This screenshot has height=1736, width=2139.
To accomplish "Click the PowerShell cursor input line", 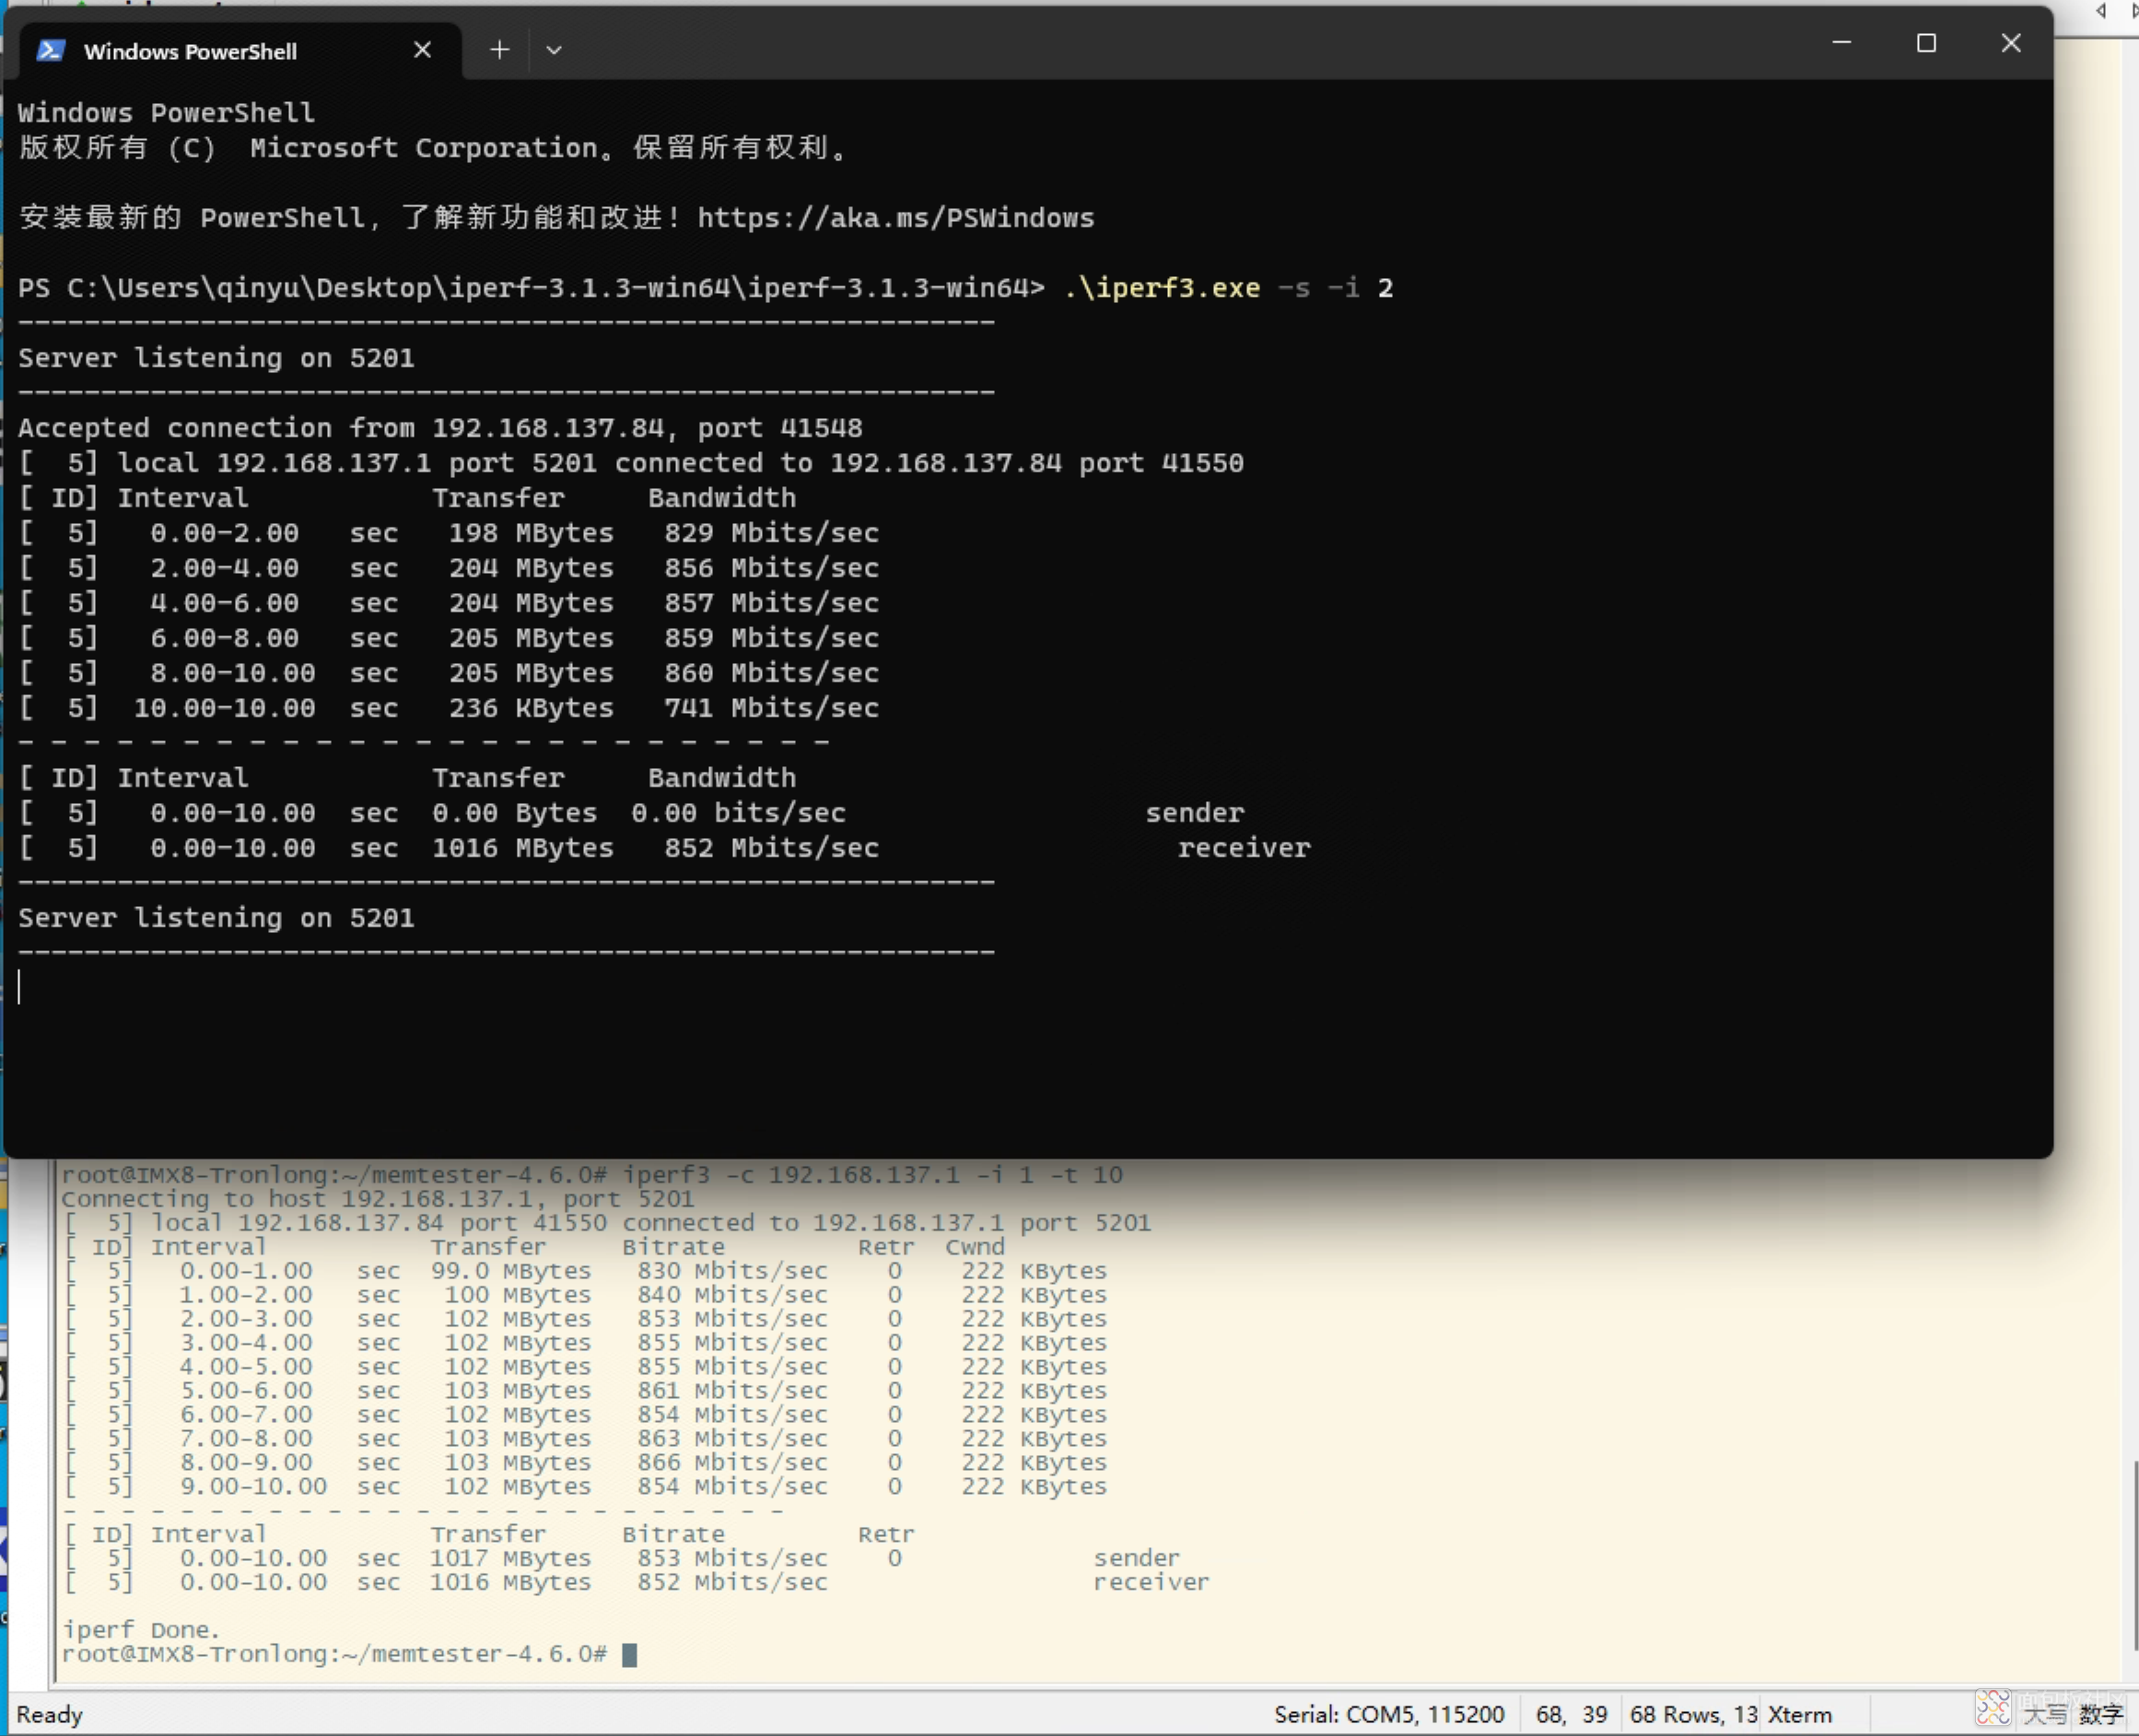I will click(19, 987).
